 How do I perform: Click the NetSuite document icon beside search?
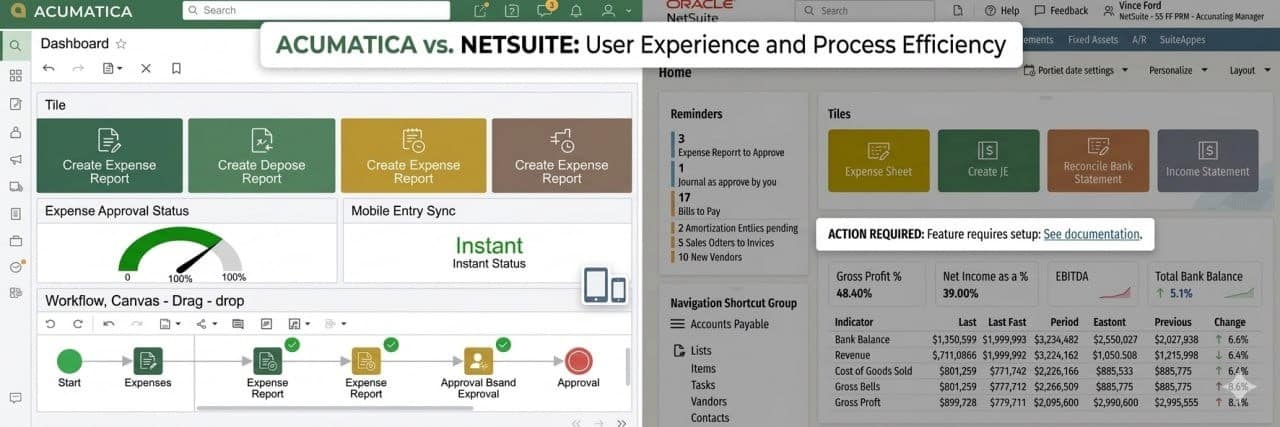coord(958,10)
